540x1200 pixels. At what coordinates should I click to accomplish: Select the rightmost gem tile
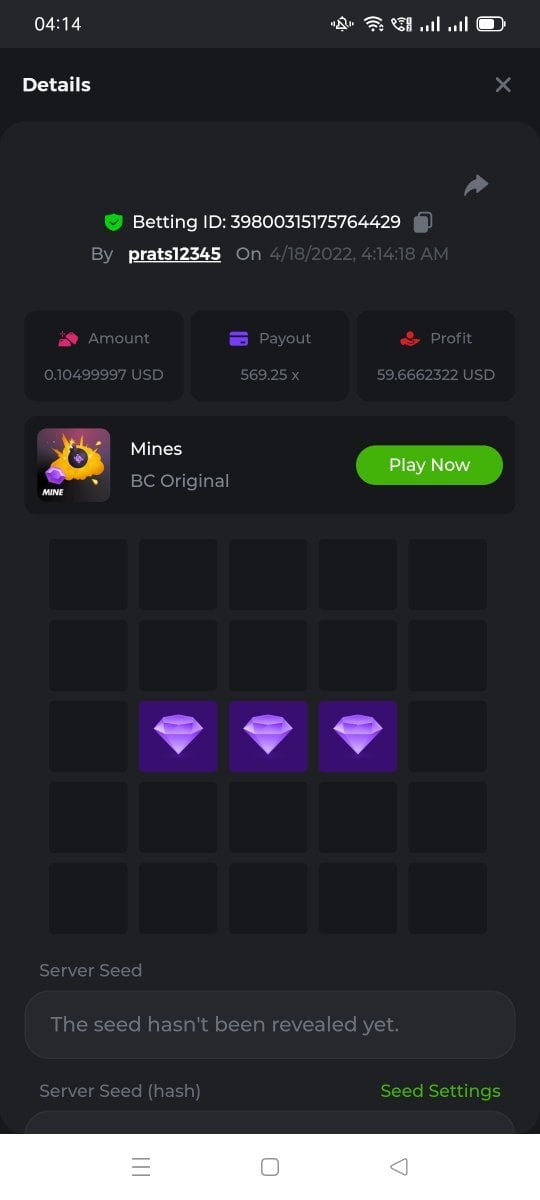coord(358,736)
